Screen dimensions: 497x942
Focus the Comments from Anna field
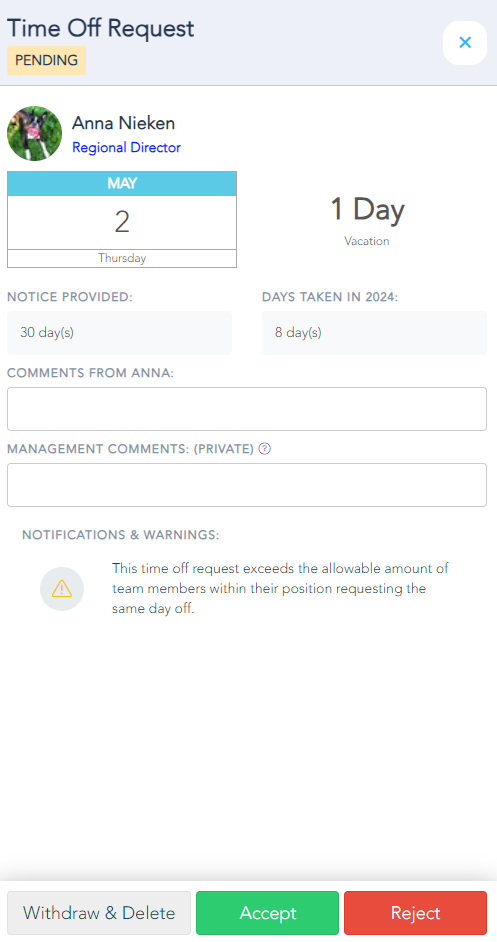tap(247, 409)
